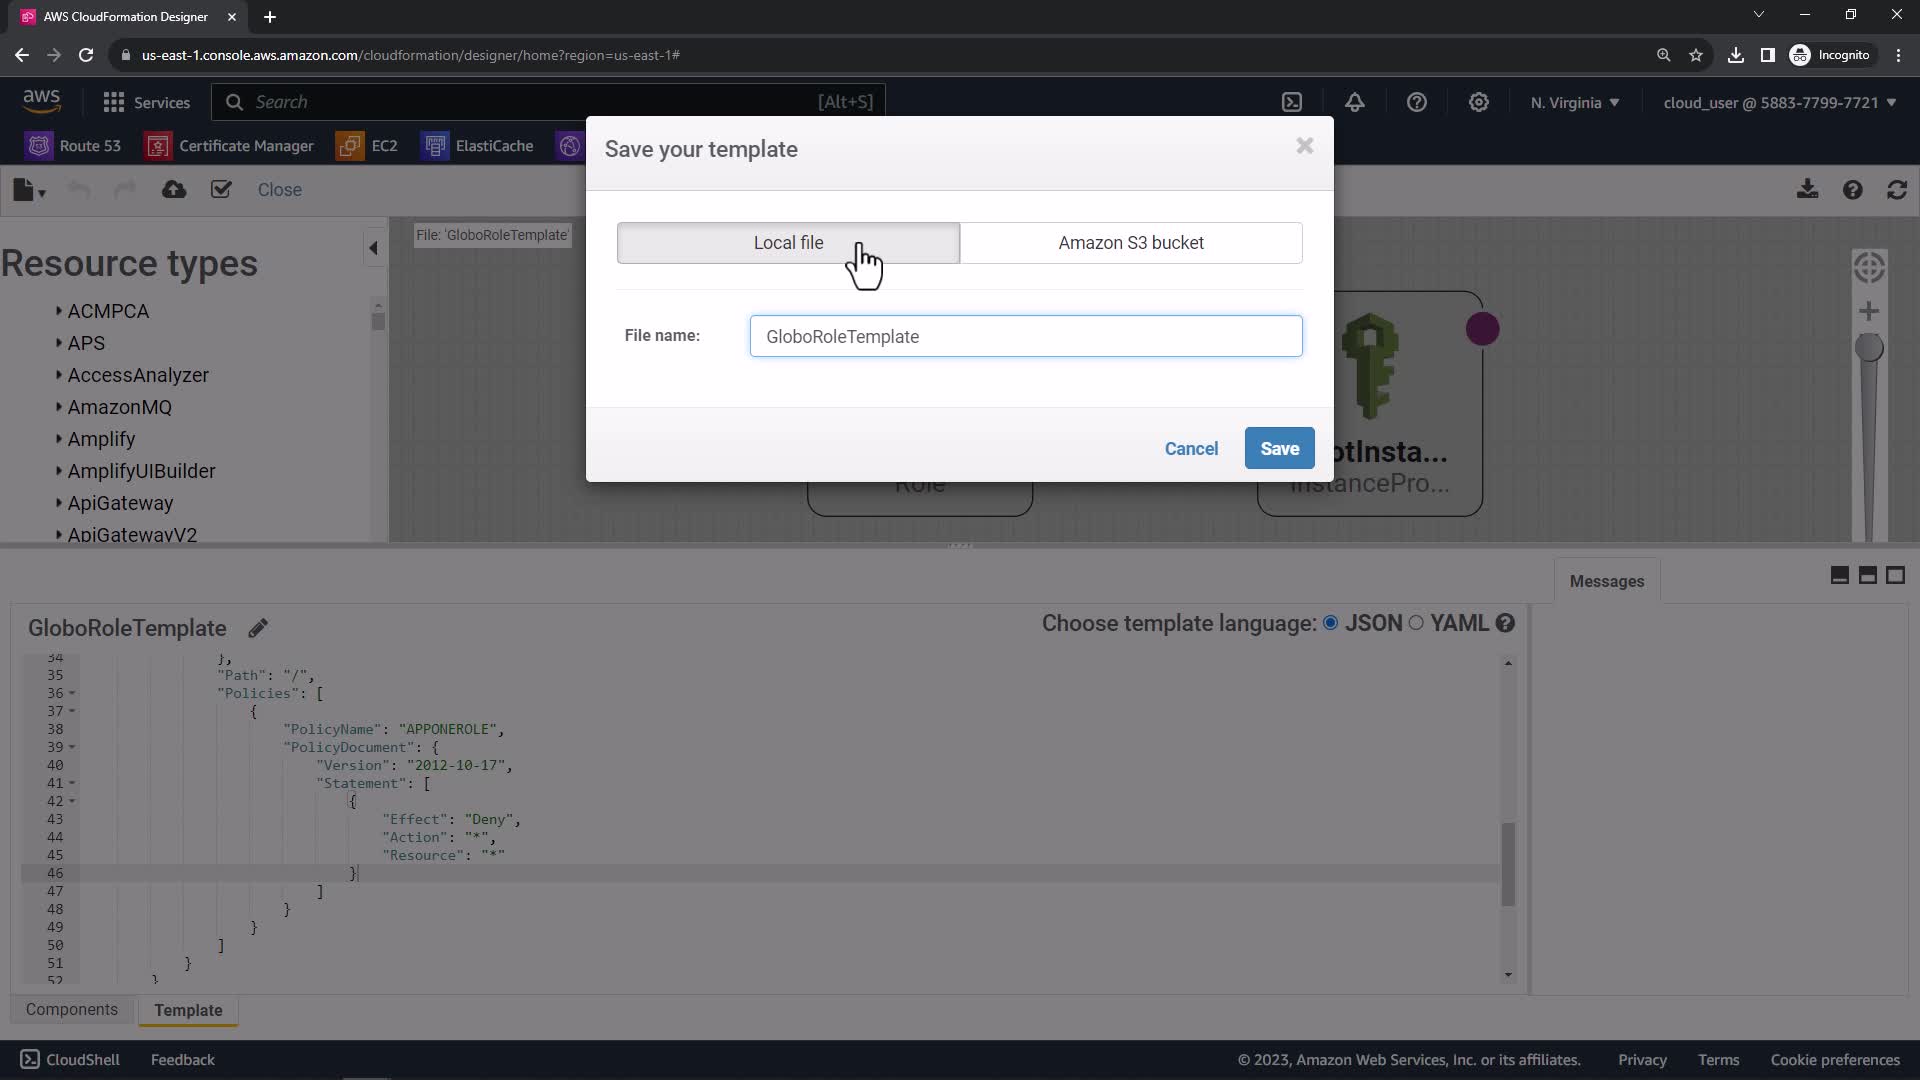Collapse the Resource types panel arrow
Screen dimensions: 1920x1080
coord(373,248)
